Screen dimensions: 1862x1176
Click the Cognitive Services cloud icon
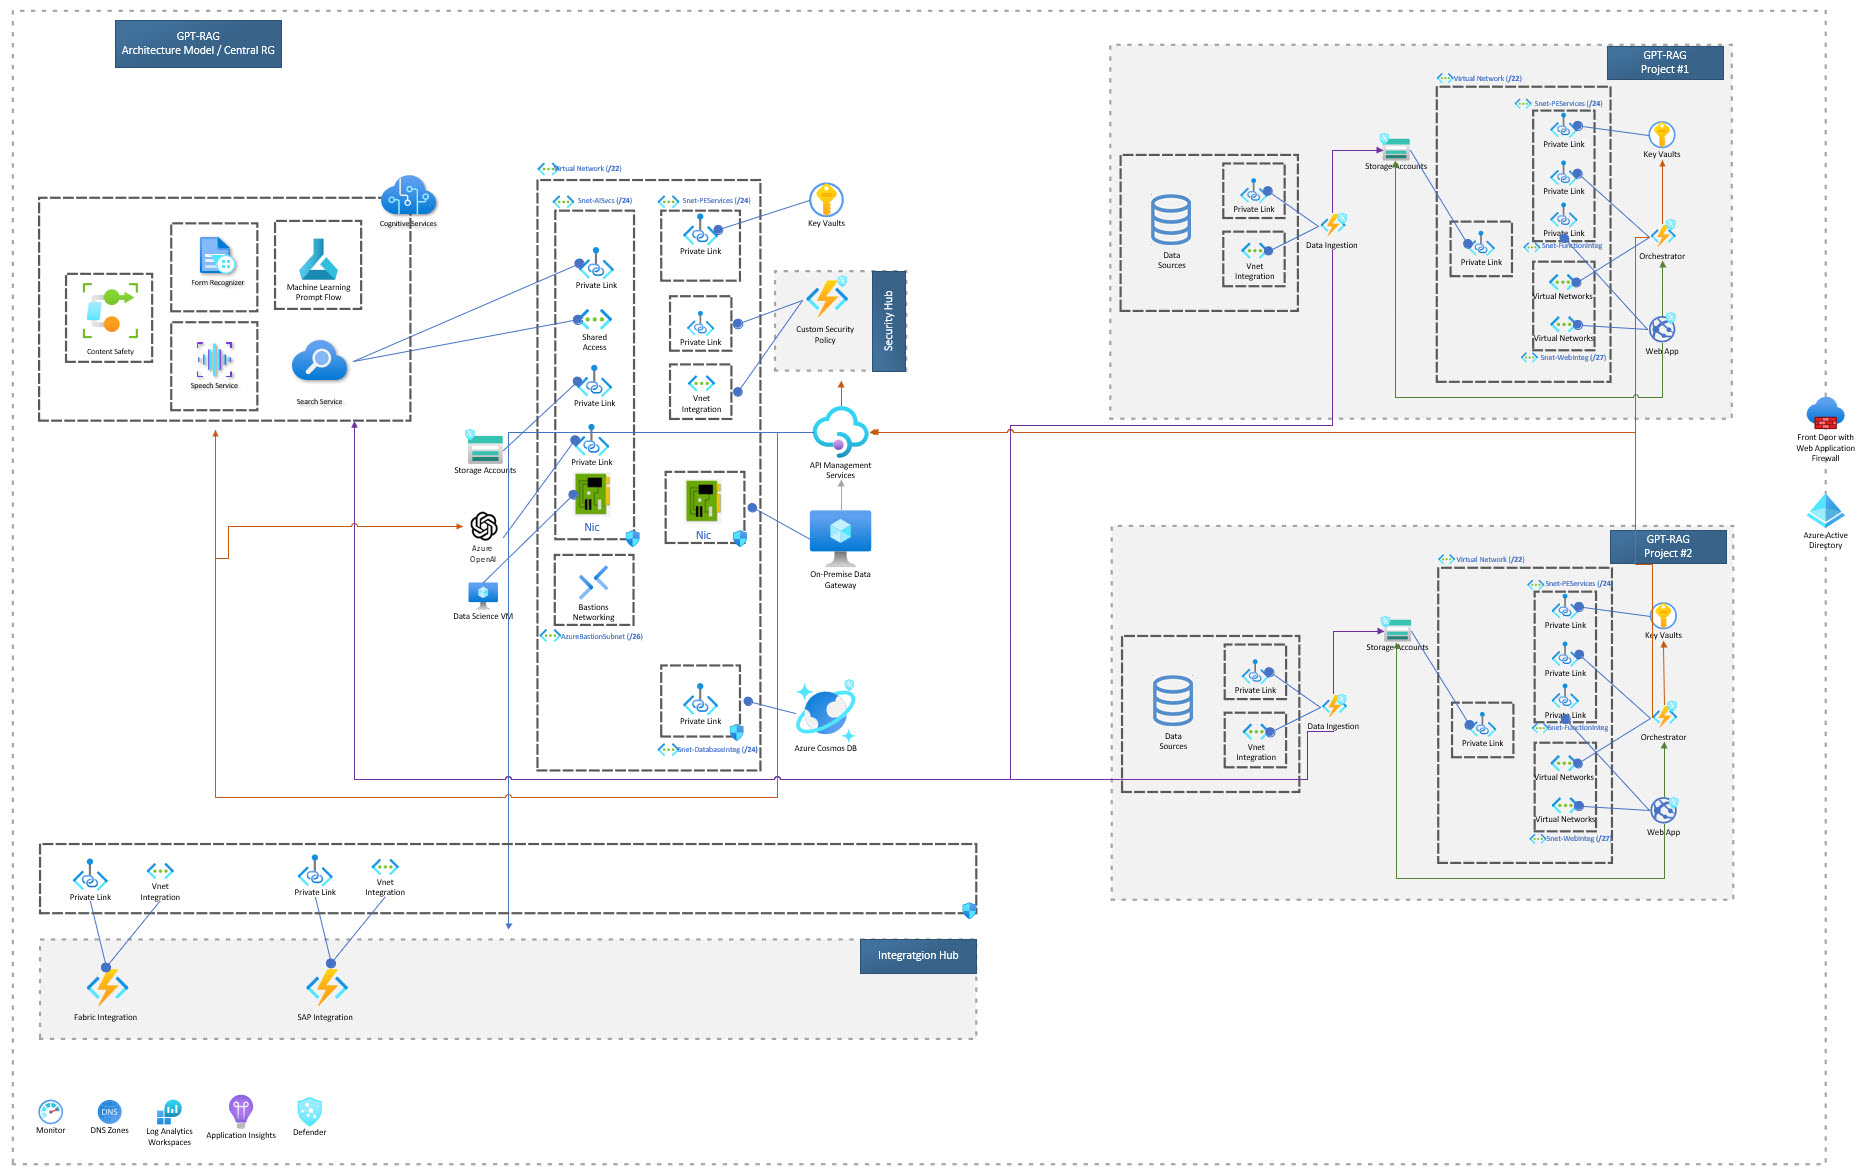point(408,196)
